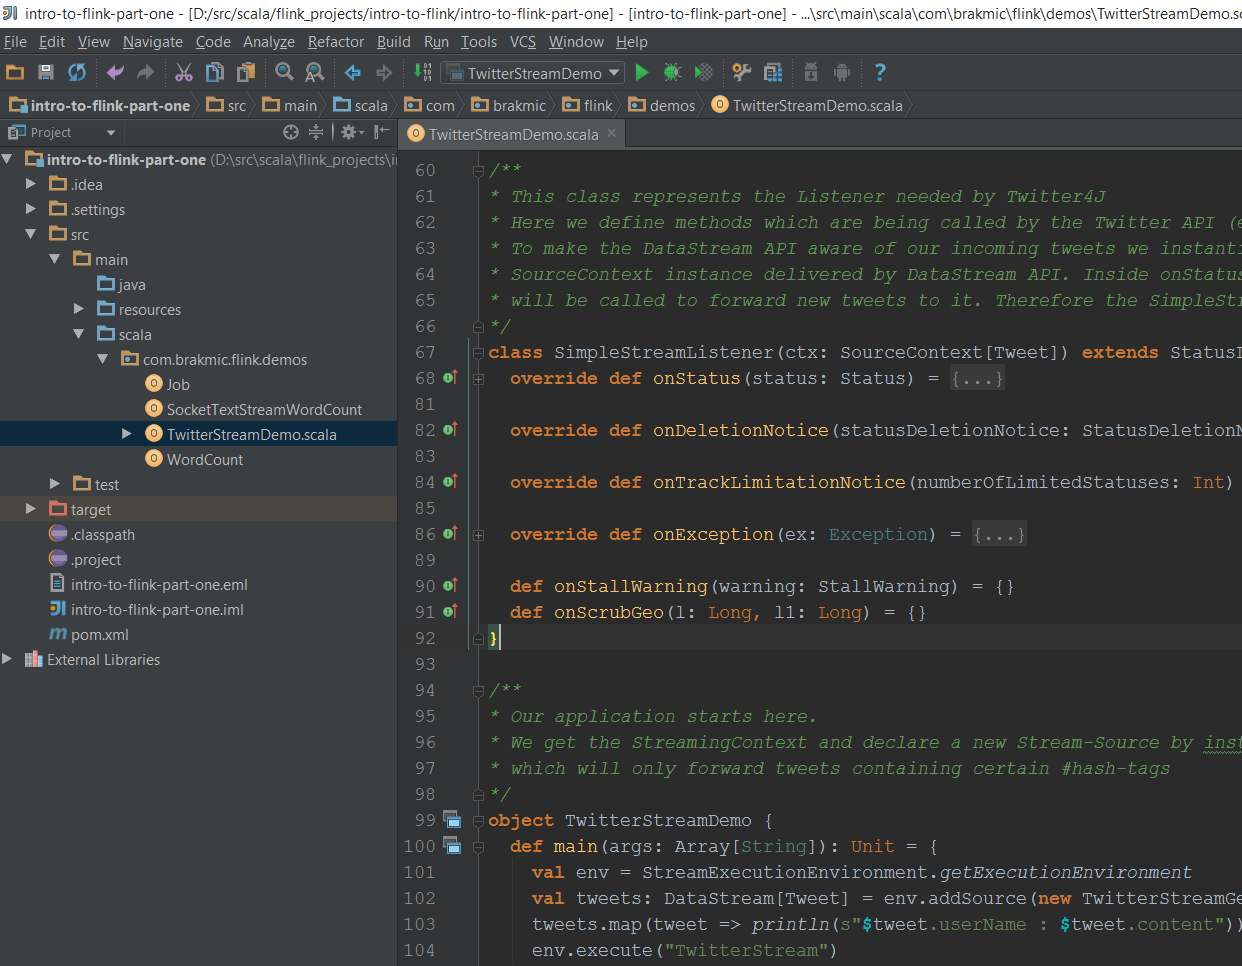Screen dimensions: 1242x966
Task: Run TwitterStreamDemo with the green play icon
Action: coord(642,72)
